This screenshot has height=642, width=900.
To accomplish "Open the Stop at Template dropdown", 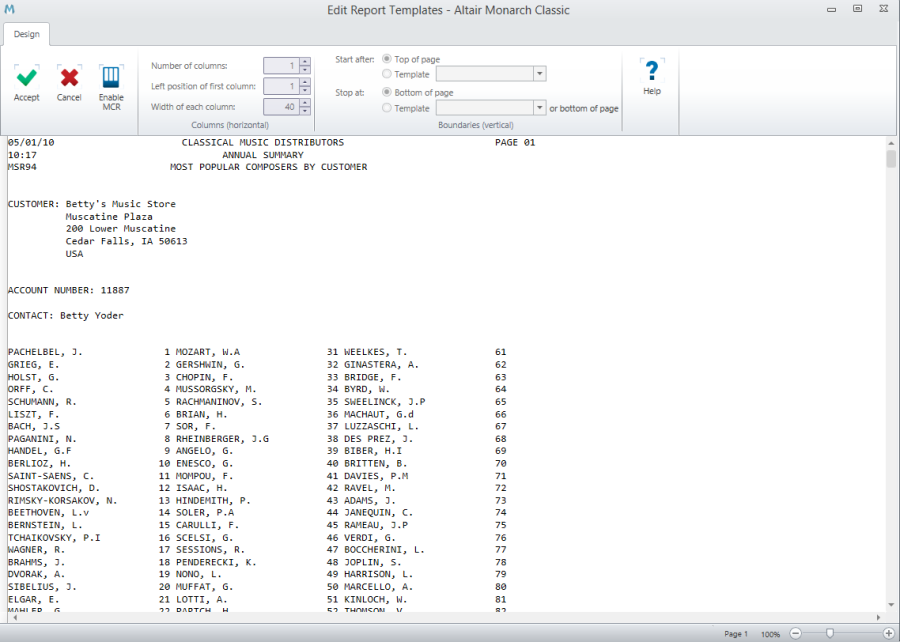I will (x=540, y=107).
